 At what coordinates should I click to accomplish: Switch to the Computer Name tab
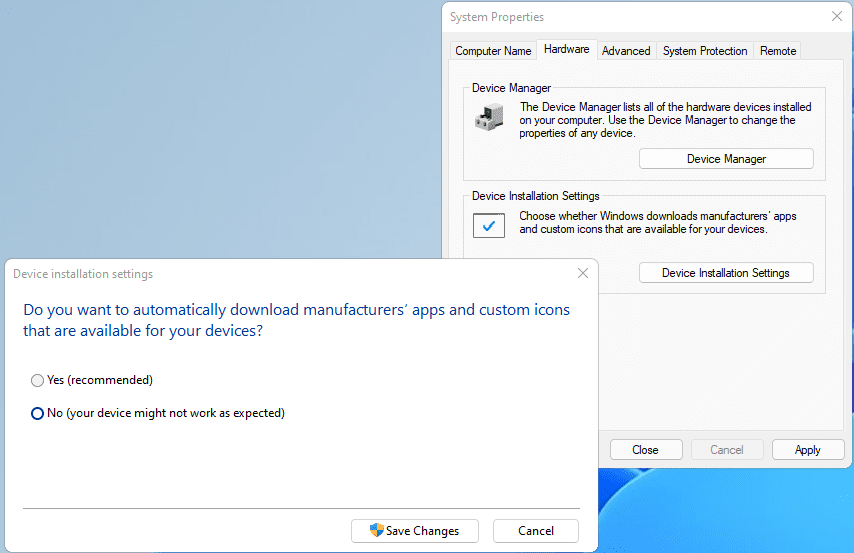coord(493,51)
